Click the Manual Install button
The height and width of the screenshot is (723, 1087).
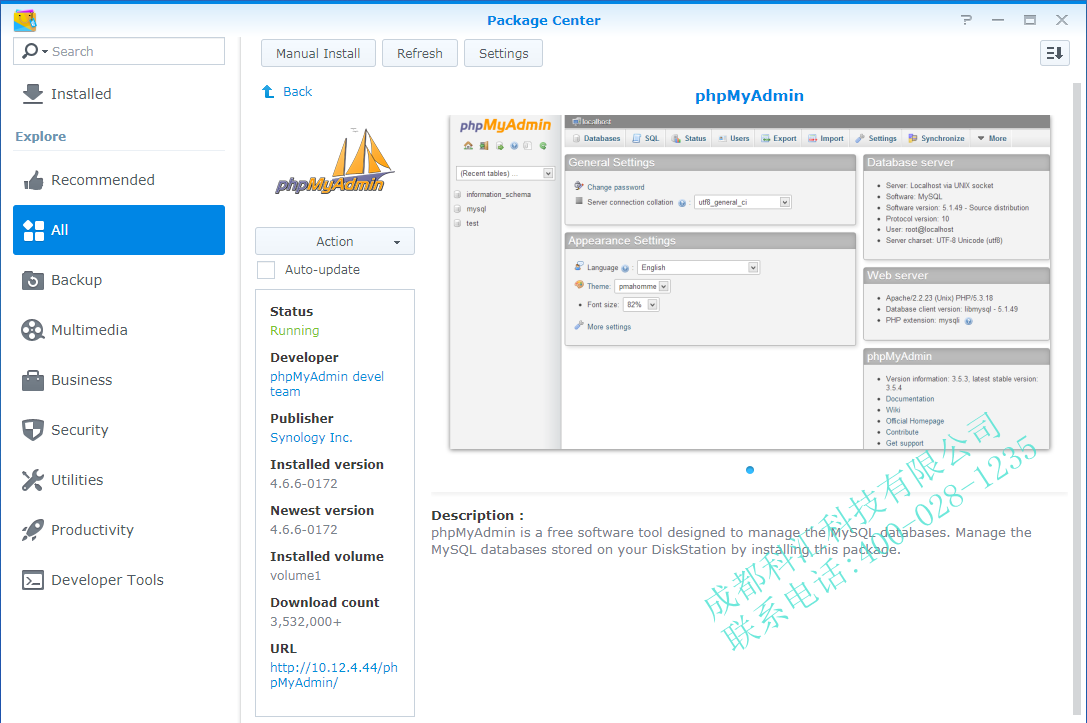point(318,53)
